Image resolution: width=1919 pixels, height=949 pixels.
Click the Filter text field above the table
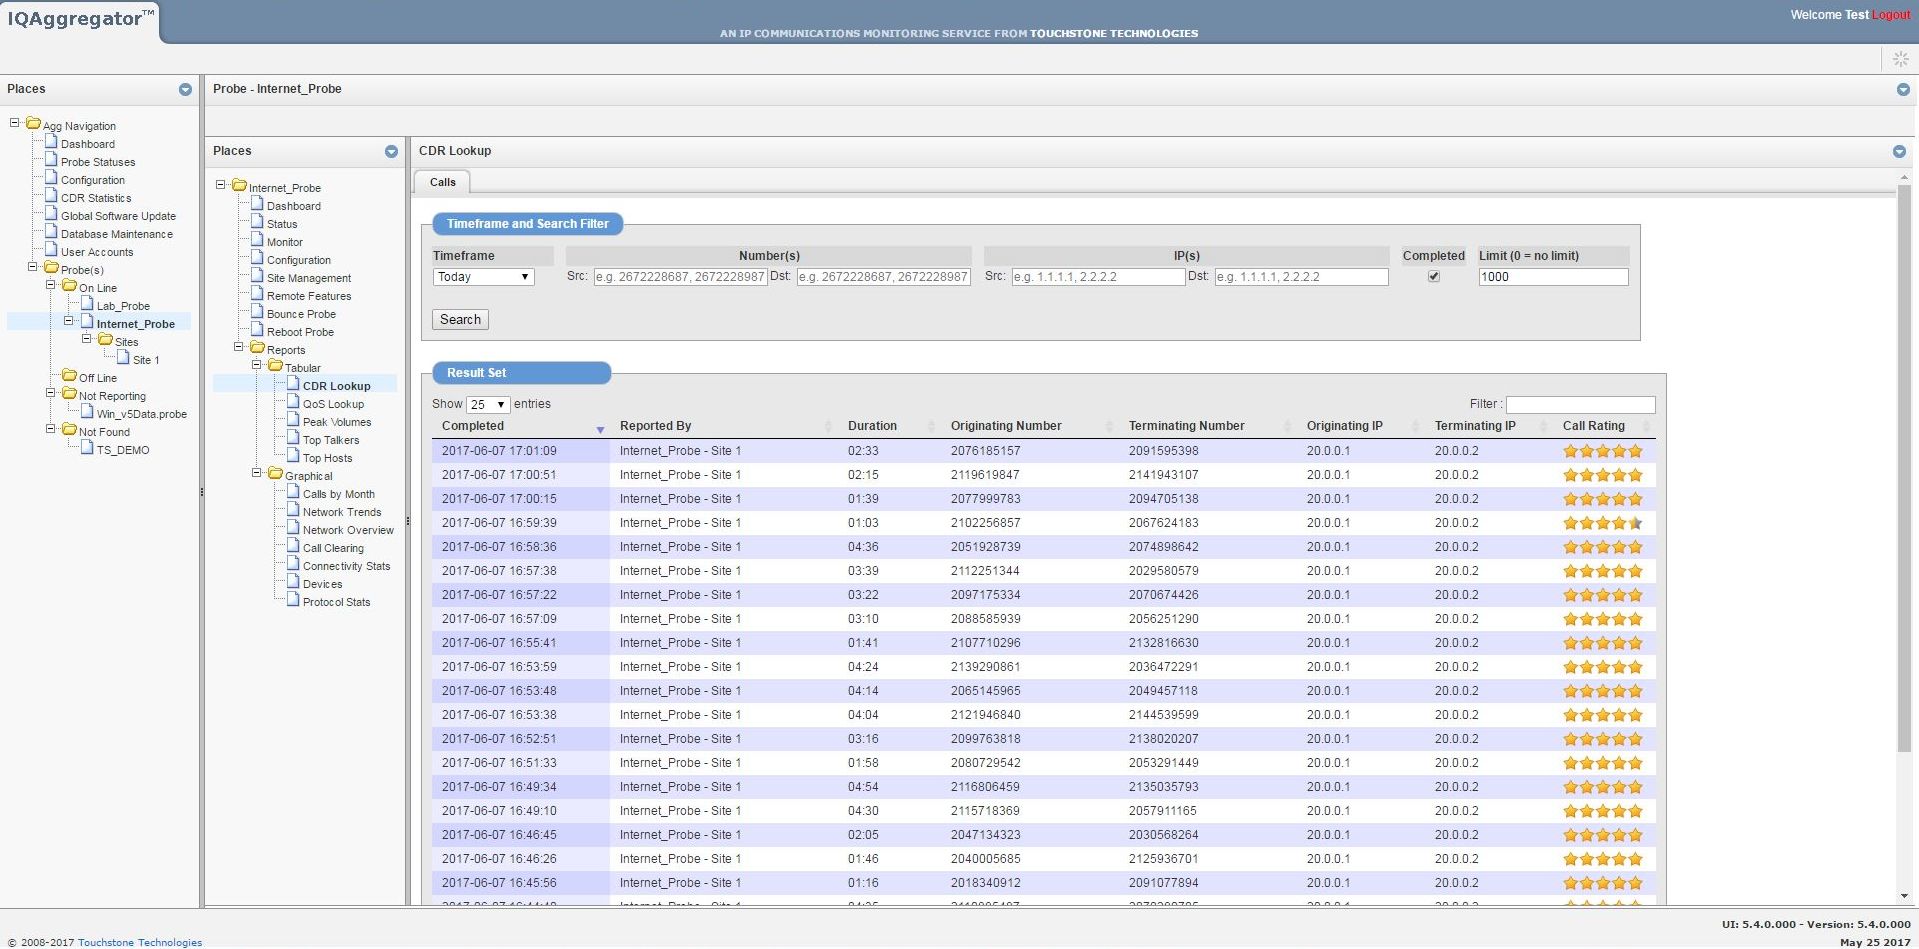tap(1580, 405)
